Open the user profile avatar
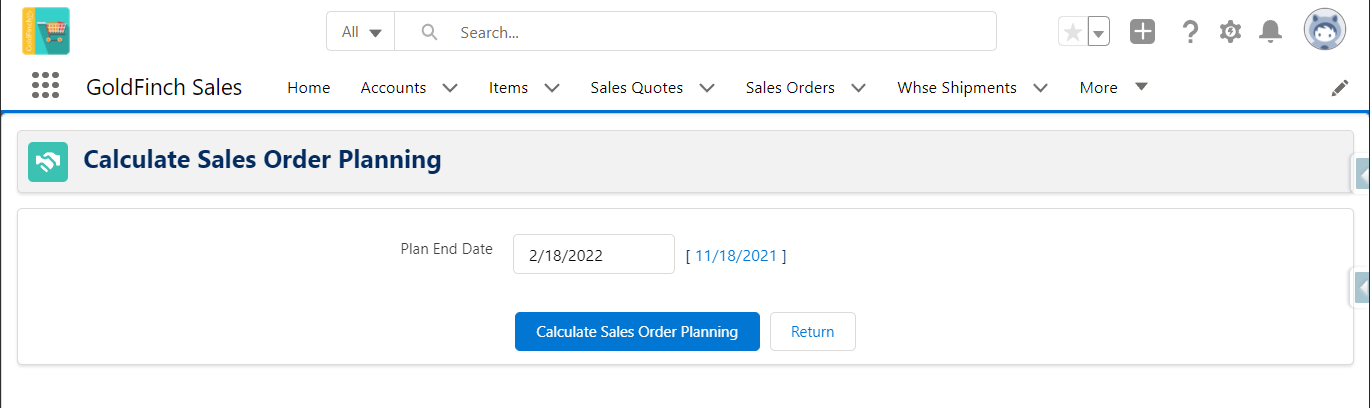The width and height of the screenshot is (1370, 408). [x=1325, y=31]
